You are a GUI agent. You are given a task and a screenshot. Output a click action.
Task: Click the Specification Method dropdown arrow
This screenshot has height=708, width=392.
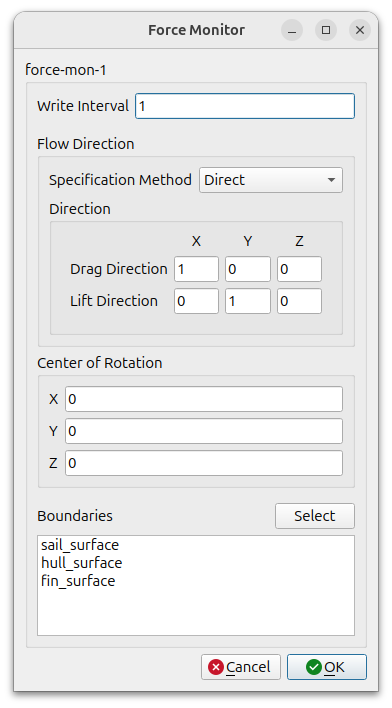(331, 180)
